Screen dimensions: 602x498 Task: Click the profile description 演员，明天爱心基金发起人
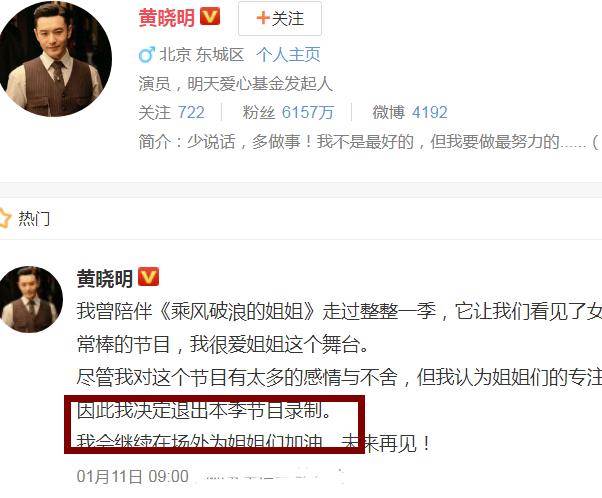click(235, 83)
